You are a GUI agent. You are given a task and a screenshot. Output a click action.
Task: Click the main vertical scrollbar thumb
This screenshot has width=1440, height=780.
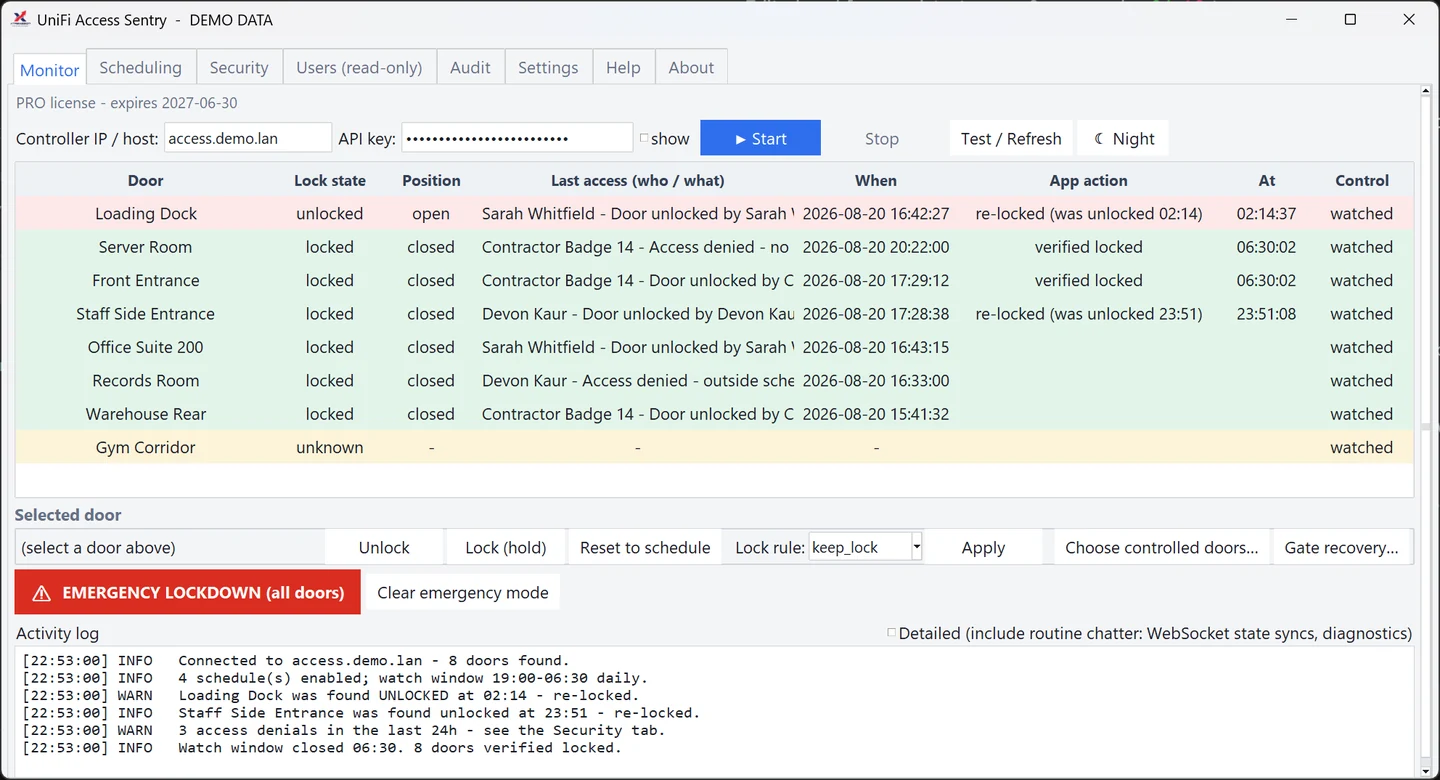pyautogui.click(x=1427, y=427)
